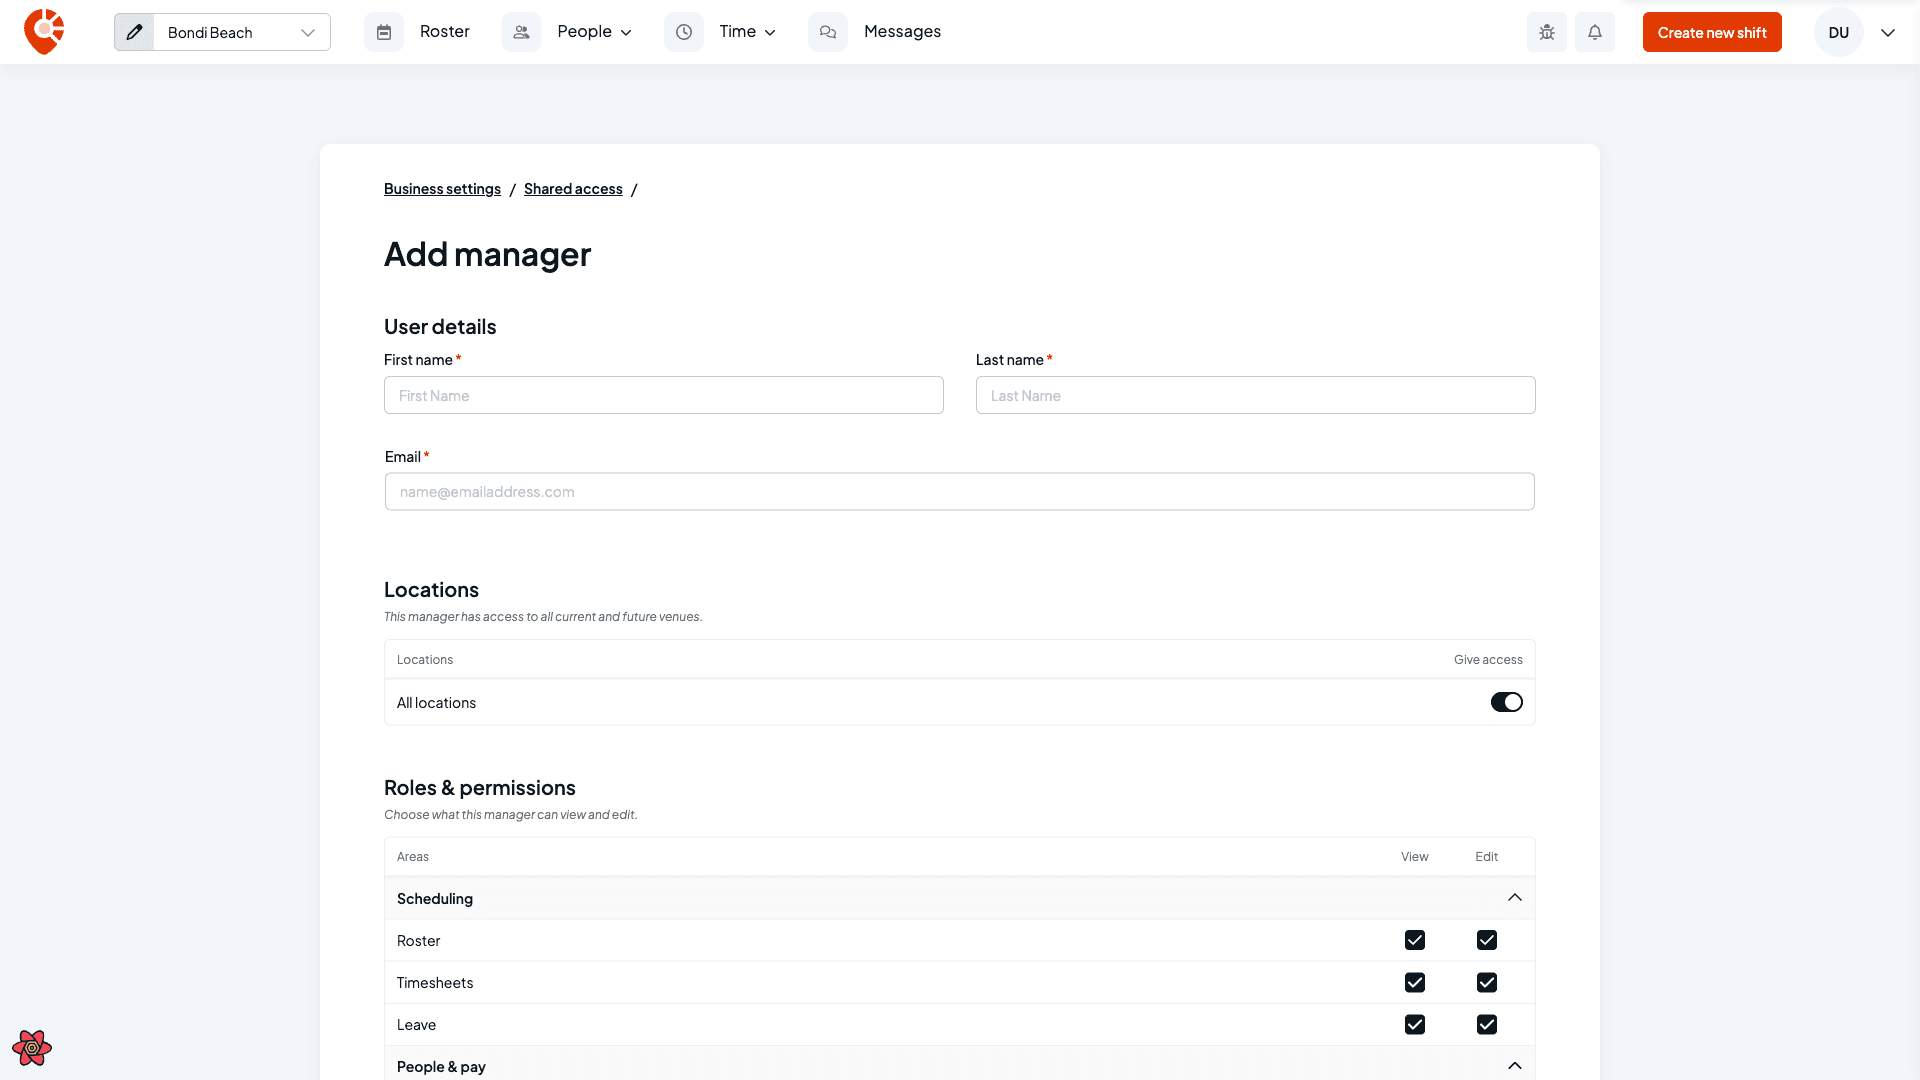
Task: Click the Messages chat bubble icon
Action: (828, 32)
